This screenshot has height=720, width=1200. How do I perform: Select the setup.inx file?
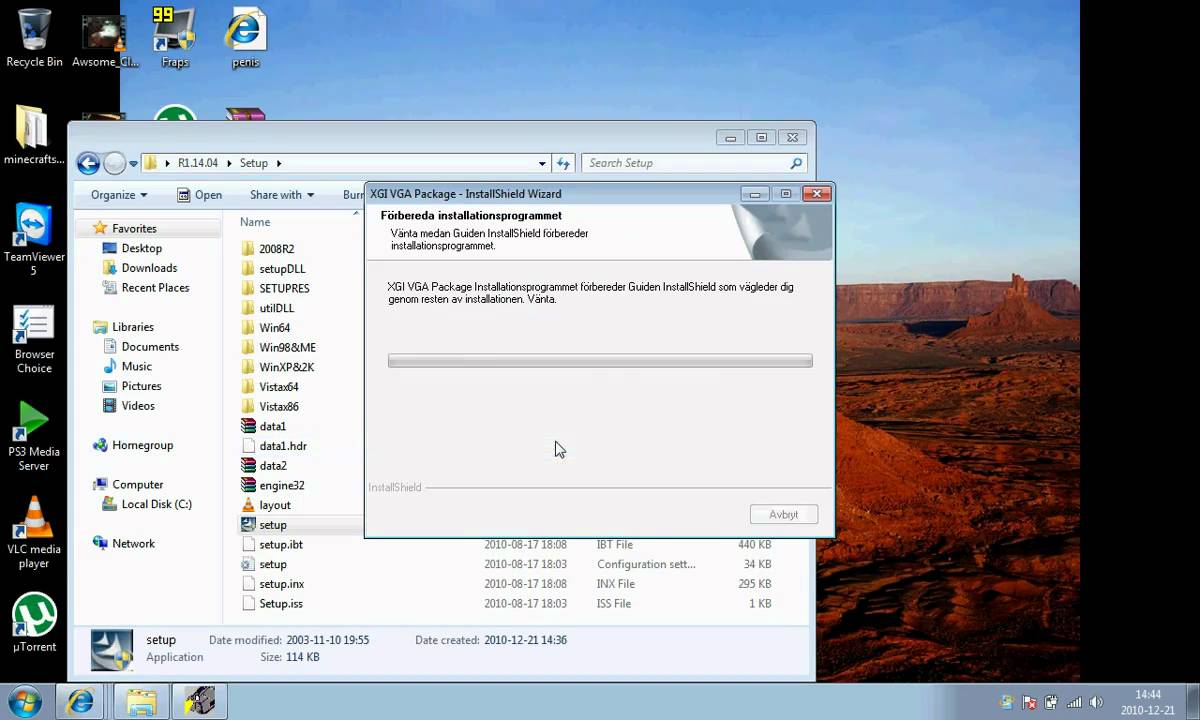[x=281, y=584]
